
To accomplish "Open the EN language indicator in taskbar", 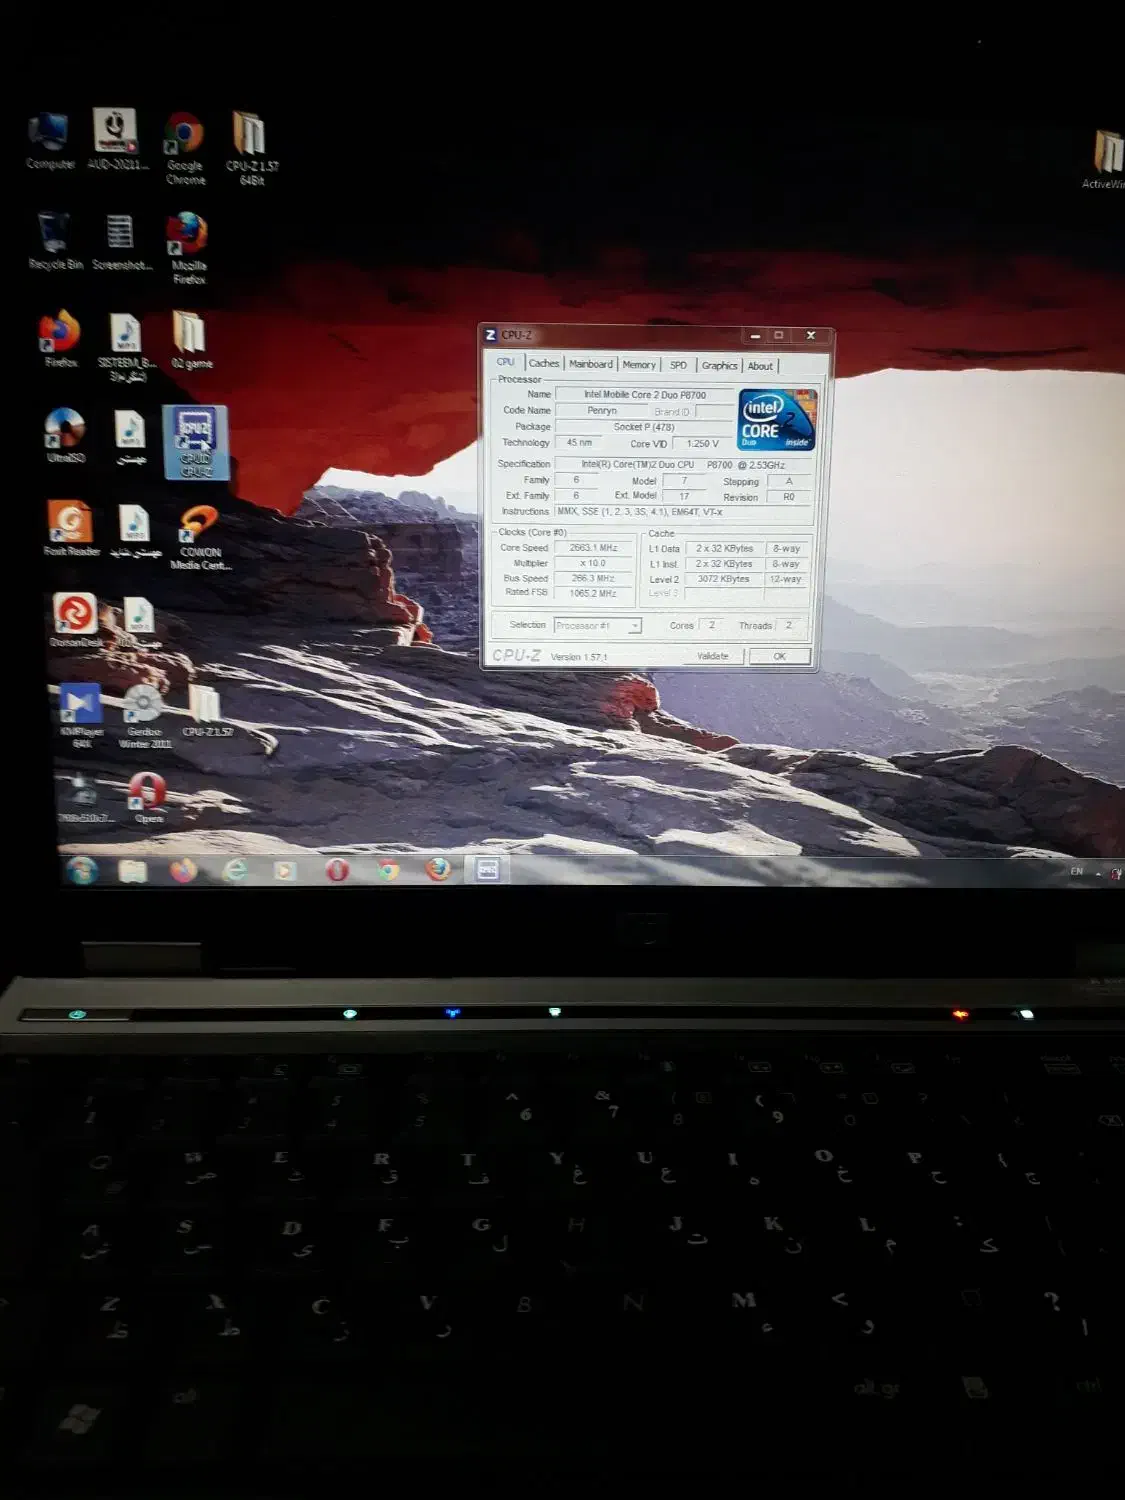I will (x=1076, y=871).
